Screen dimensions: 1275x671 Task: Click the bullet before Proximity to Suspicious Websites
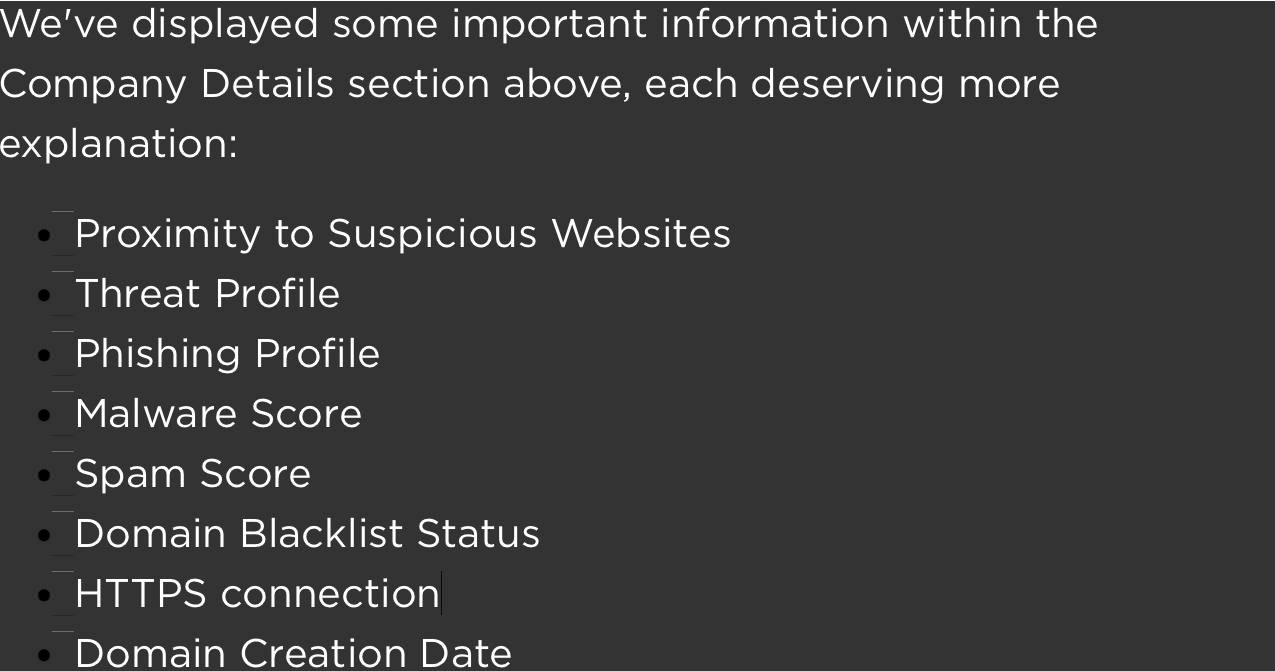pyautogui.click(x=44, y=235)
